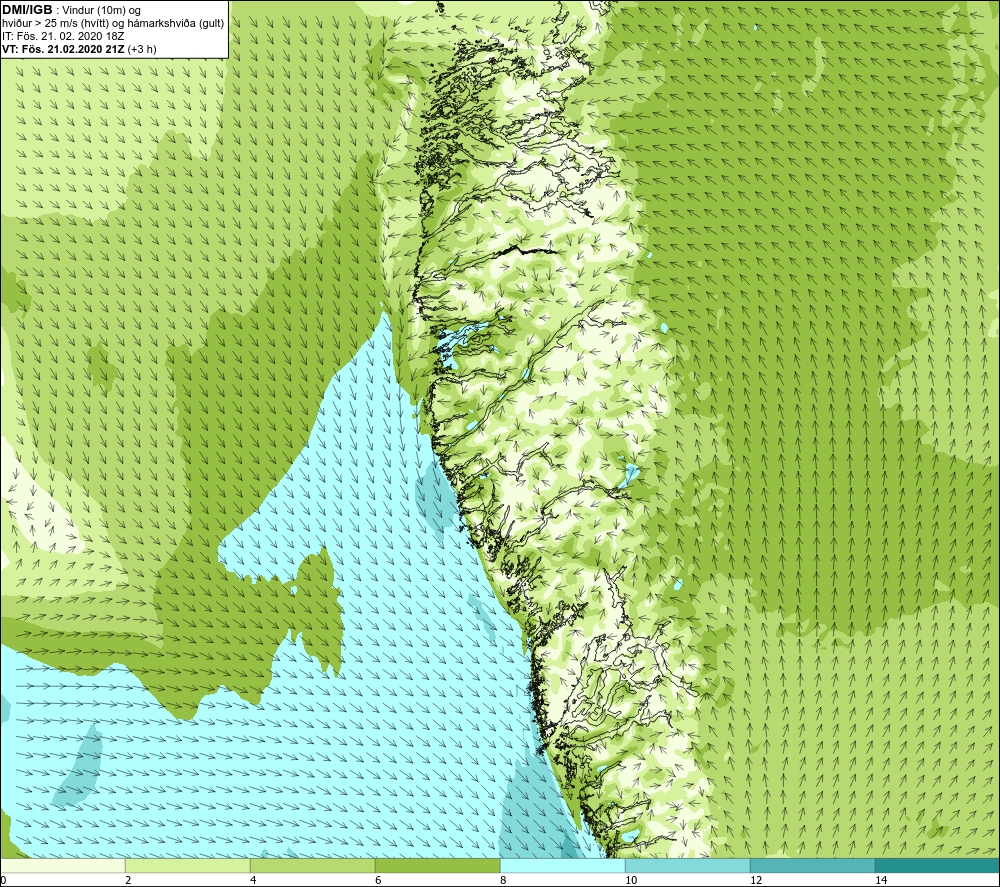
Task: Click the scale label 8
Action: (503, 880)
